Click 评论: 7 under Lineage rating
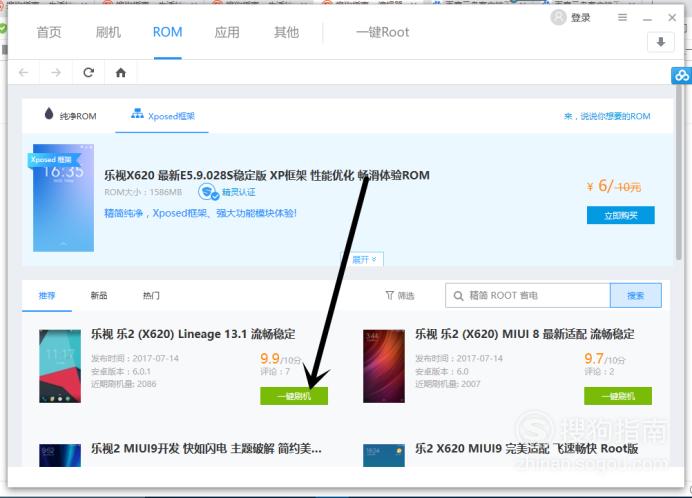The width and height of the screenshot is (692, 498). [x=275, y=372]
